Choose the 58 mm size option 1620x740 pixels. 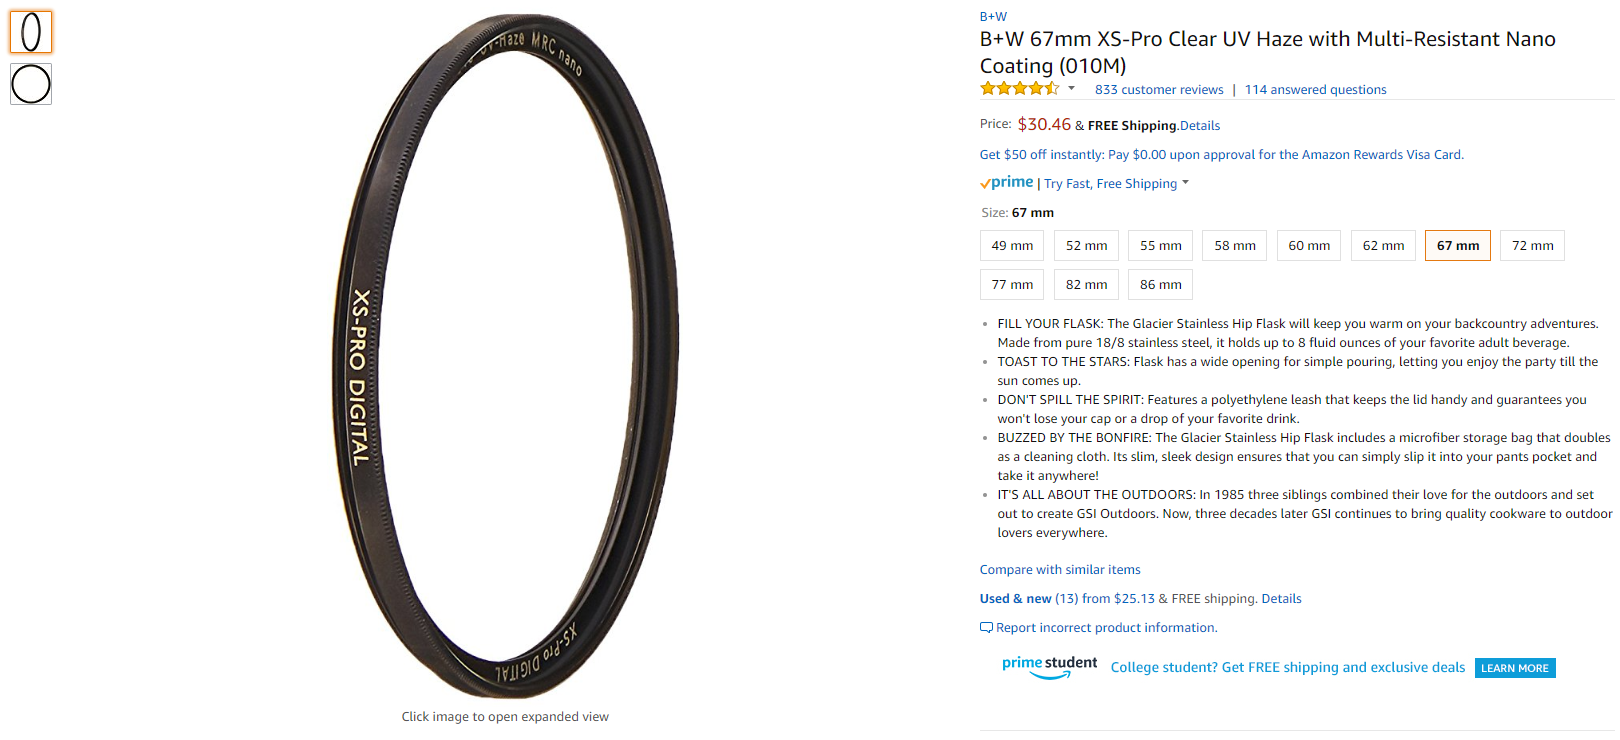[x=1235, y=246]
